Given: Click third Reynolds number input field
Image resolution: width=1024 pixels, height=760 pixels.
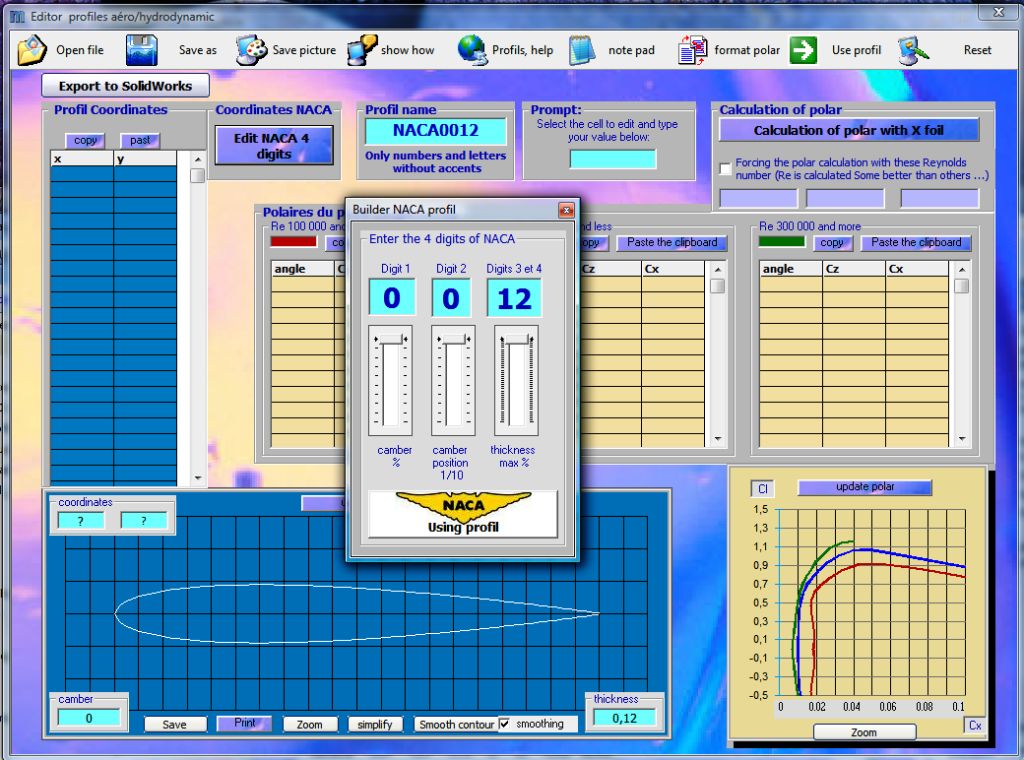Looking at the screenshot, I should [x=939, y=198].
